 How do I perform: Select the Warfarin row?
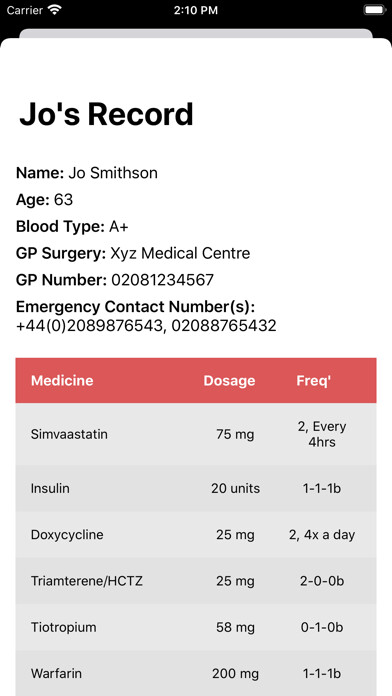[196, 673]
